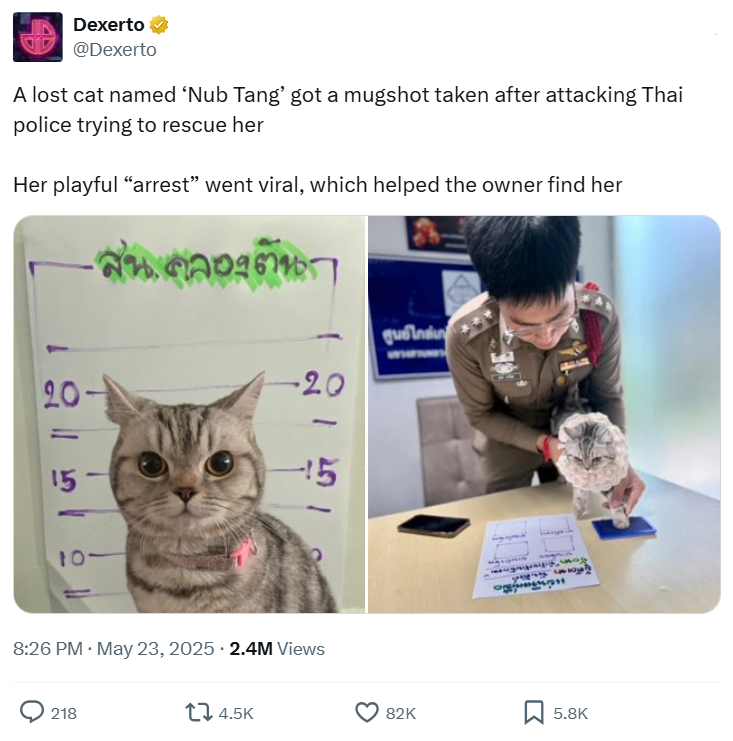
Task: Open the cat mugshot photo
Action: point(190,414)
